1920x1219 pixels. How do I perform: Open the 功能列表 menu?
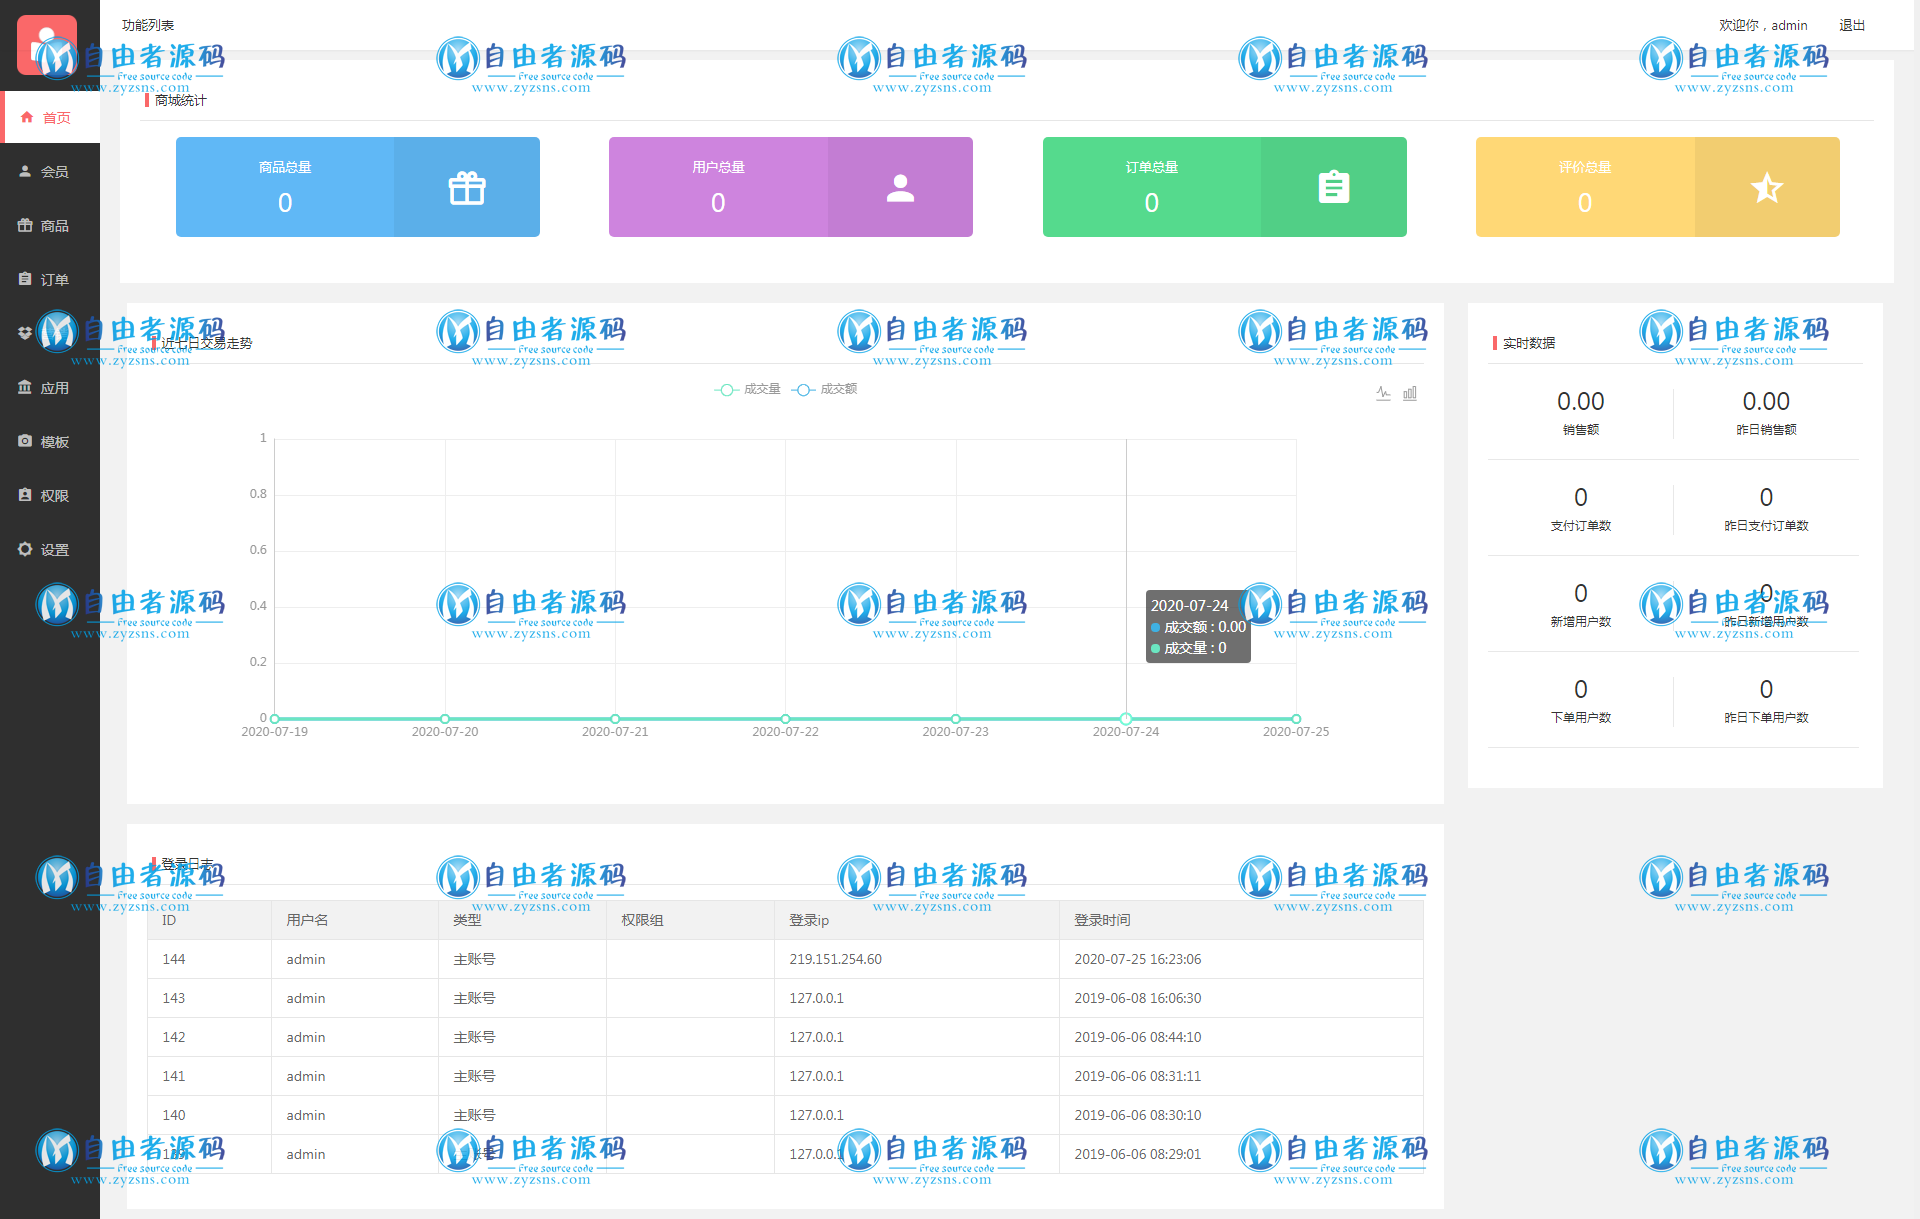tap(148, 25)
